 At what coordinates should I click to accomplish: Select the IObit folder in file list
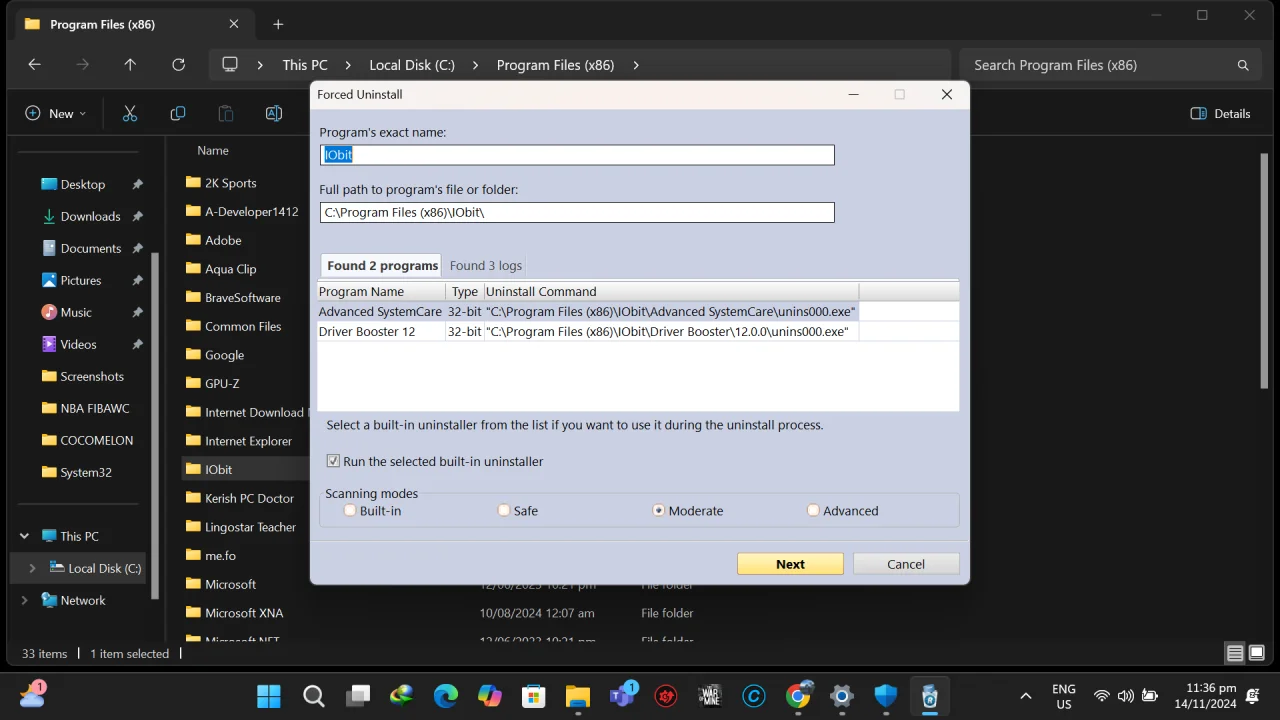pos(218,469)
